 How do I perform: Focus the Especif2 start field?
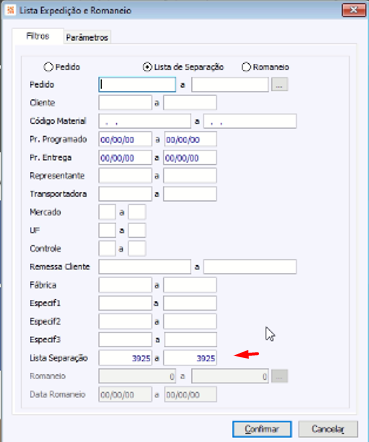pyautogui.click(x=125, y=322)
